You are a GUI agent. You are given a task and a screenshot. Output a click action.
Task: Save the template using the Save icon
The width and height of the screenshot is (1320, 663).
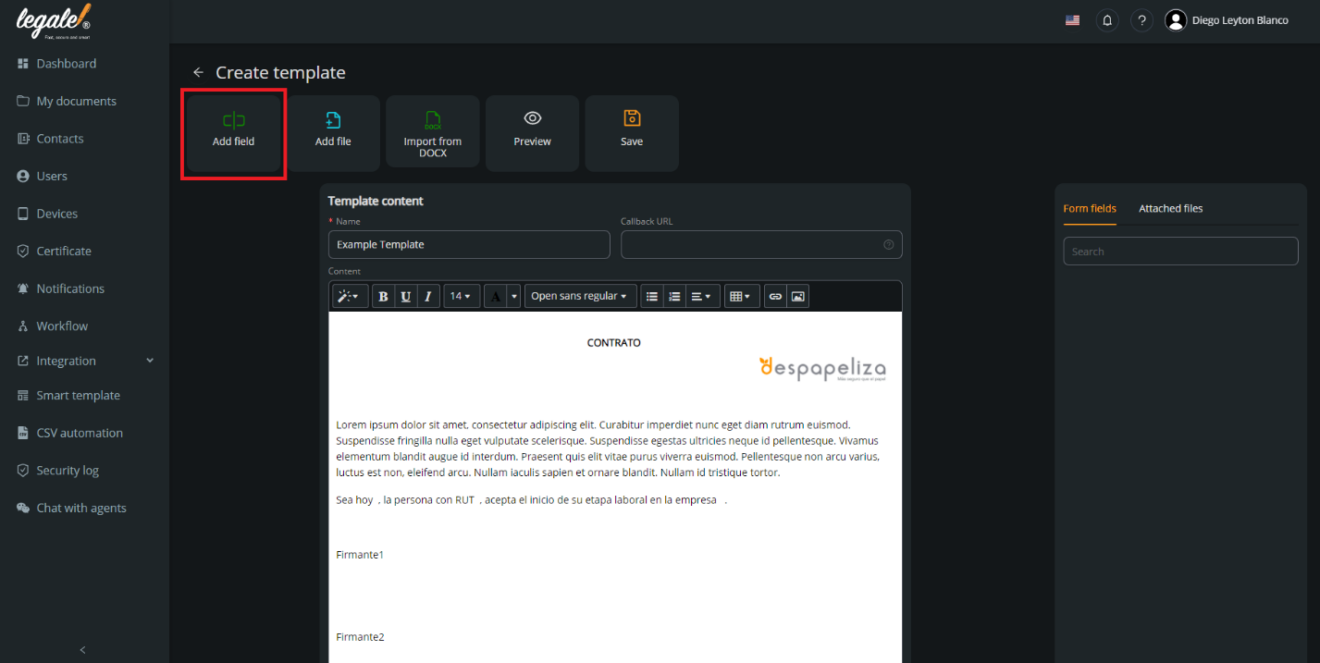pos(631,130)
